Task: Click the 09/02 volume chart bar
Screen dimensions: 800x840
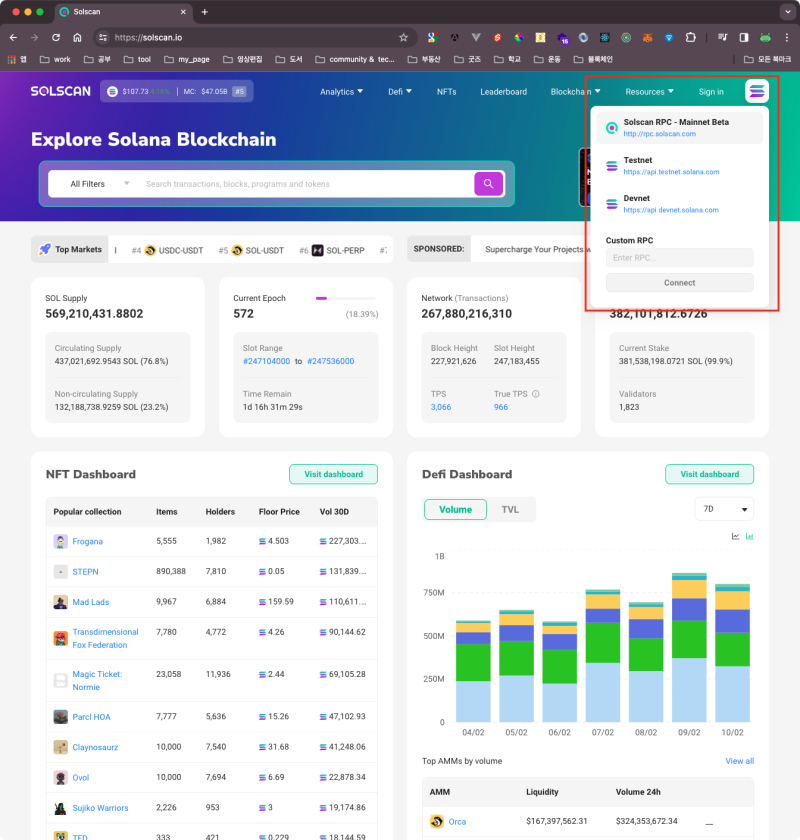Action: point(689,648)
